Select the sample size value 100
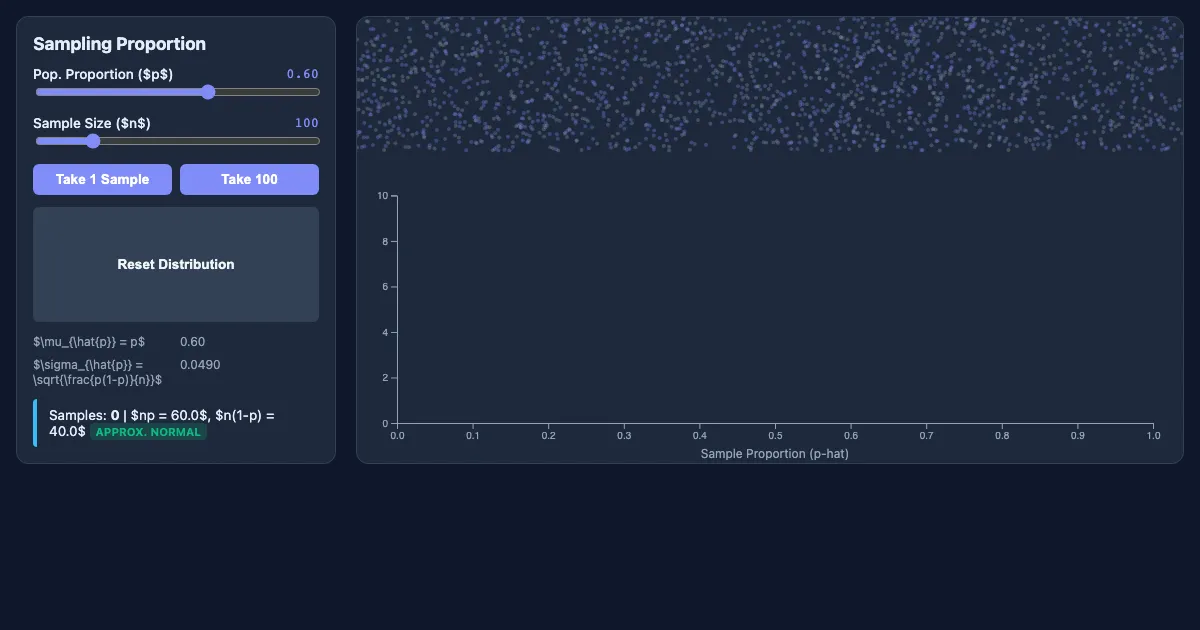This screenshot has width=1200, height=630. coord(306,123)
